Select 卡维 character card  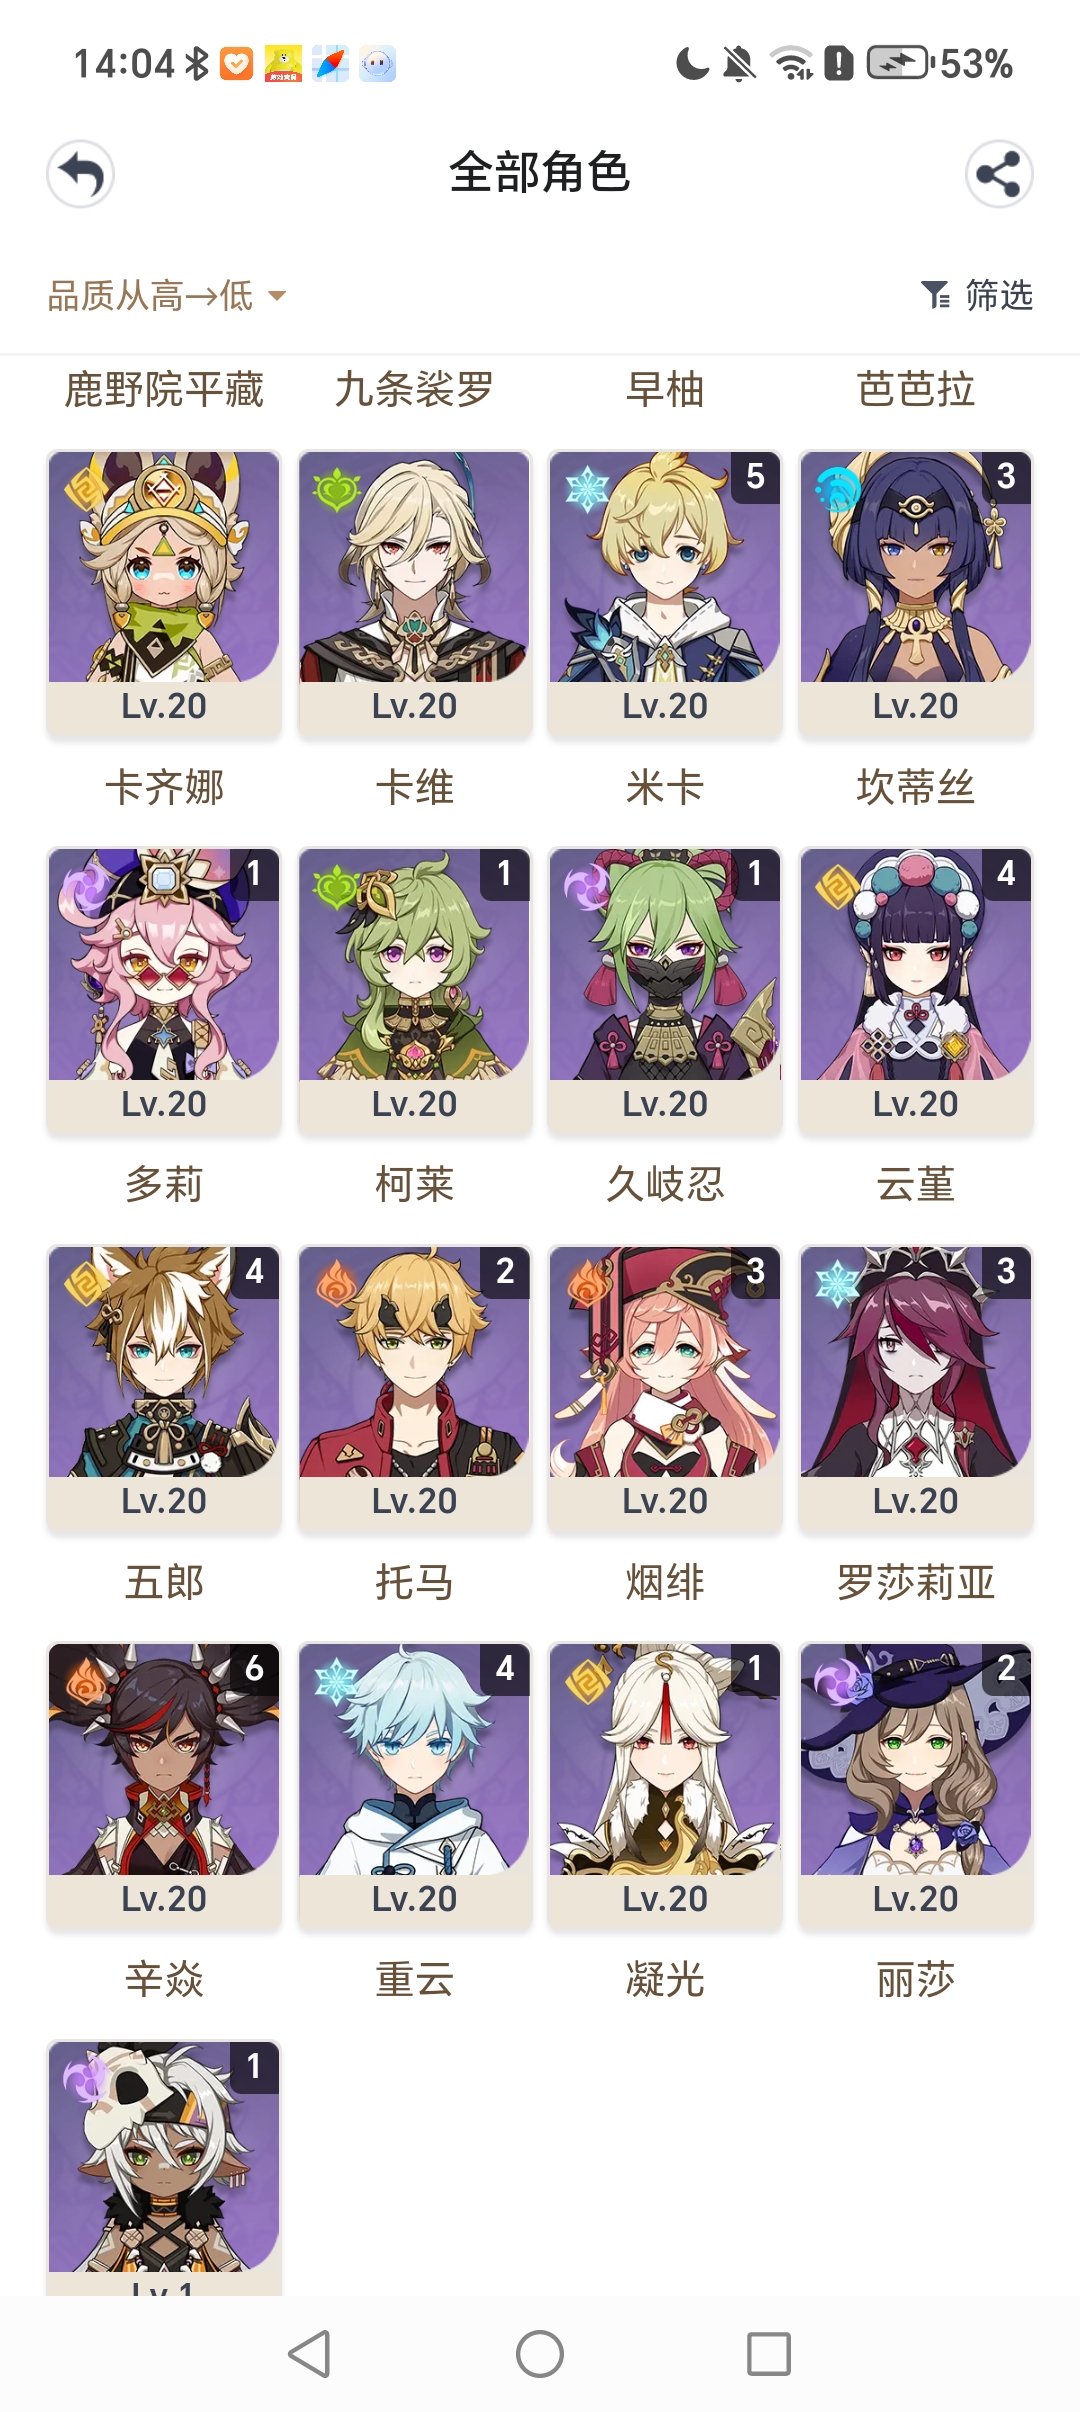[x=414, y=594]
